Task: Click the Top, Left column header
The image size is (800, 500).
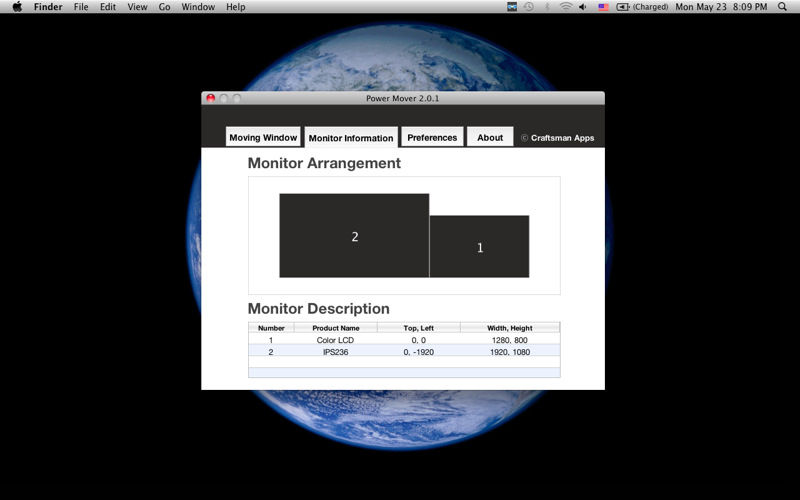Action: coord(419,328)
